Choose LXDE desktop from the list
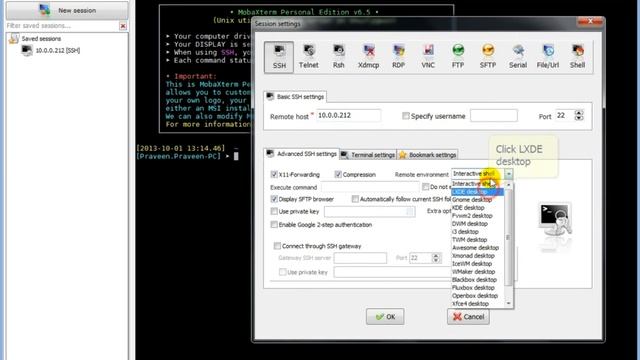The width and height of the screenshot is (640, 360). point(478,192)
